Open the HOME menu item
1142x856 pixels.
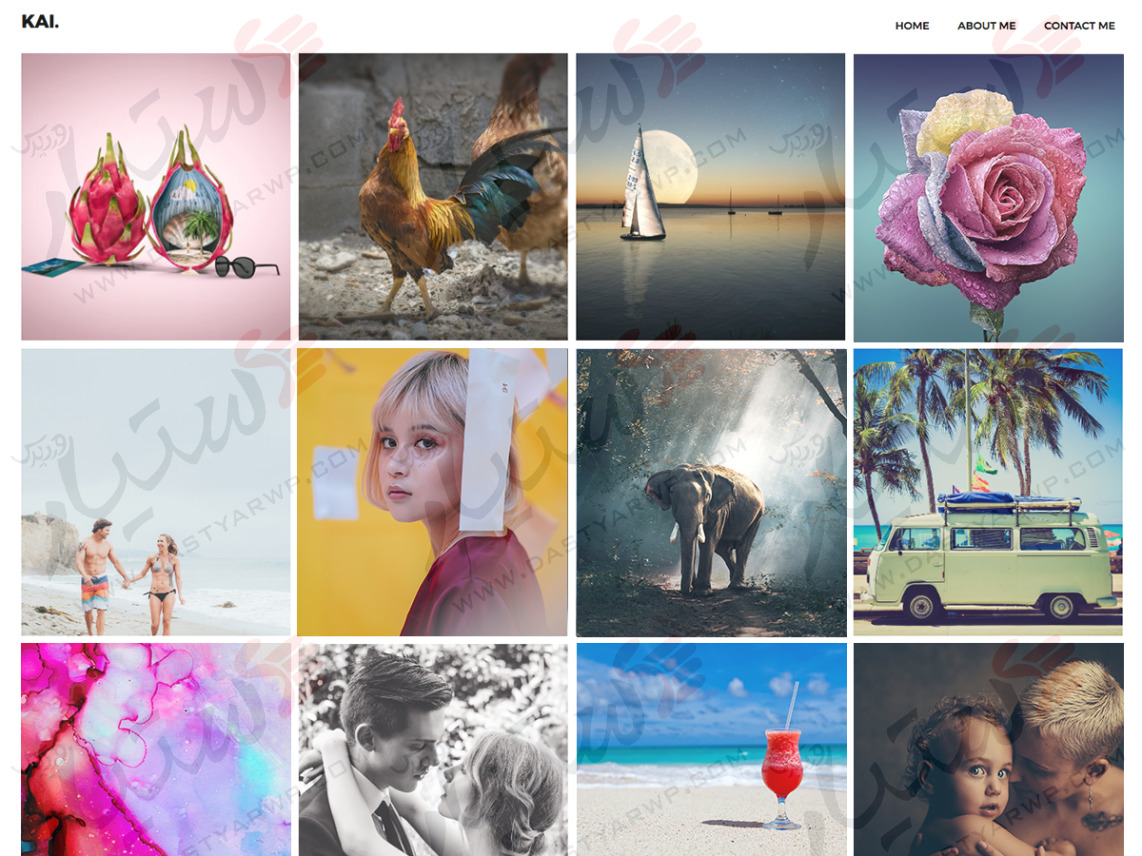[912, 25]
